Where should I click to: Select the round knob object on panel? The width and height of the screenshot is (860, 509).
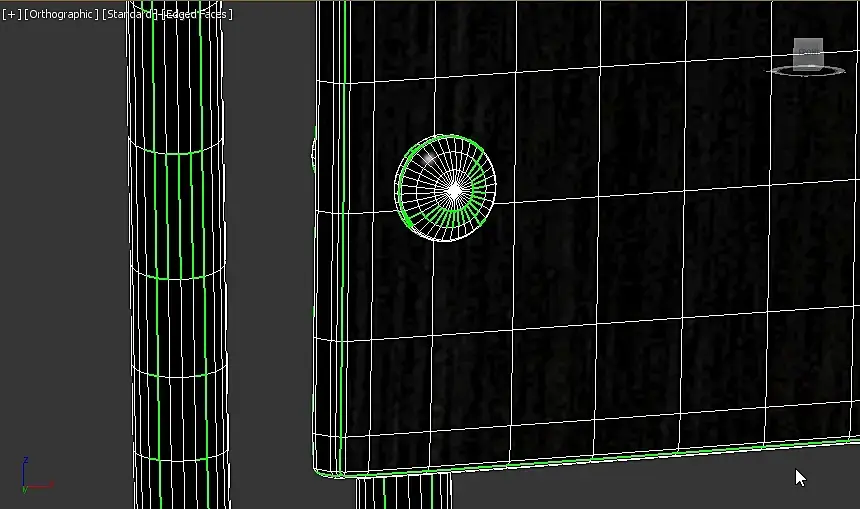(445, 188)
